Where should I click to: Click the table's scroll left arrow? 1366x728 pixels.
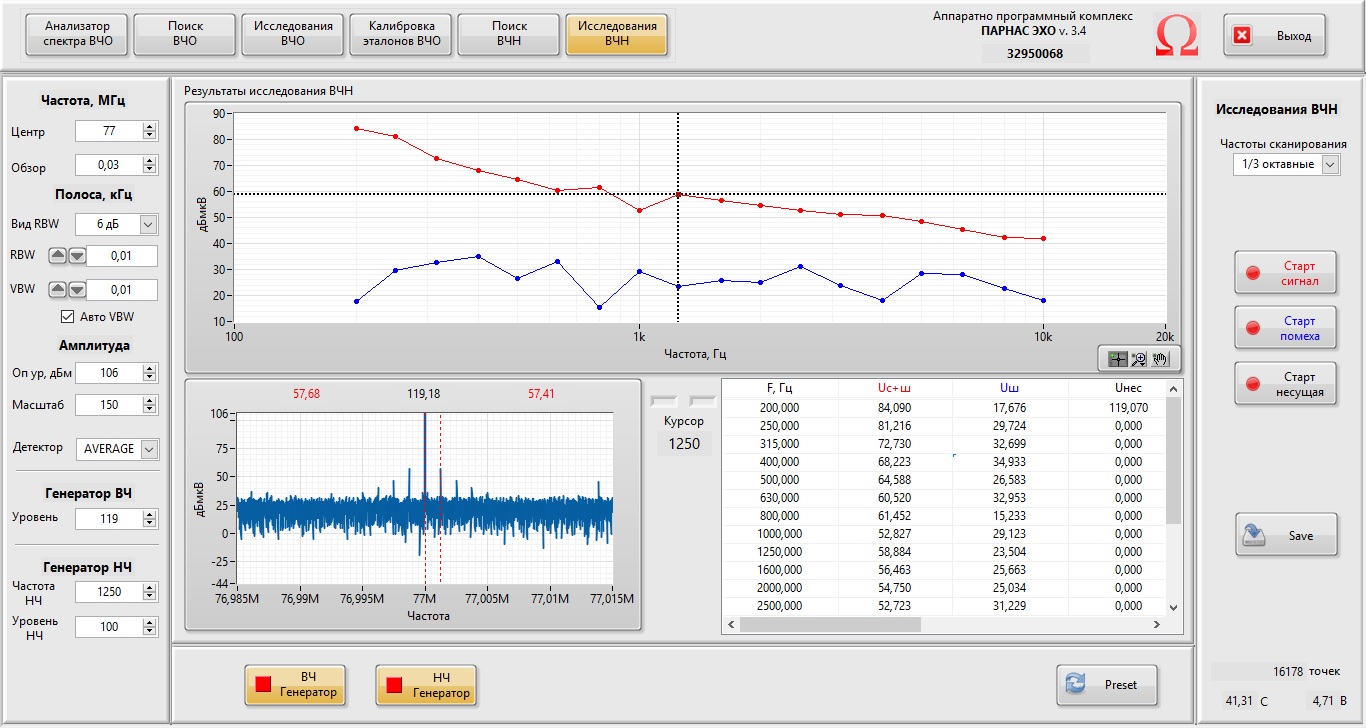point(730,624)
